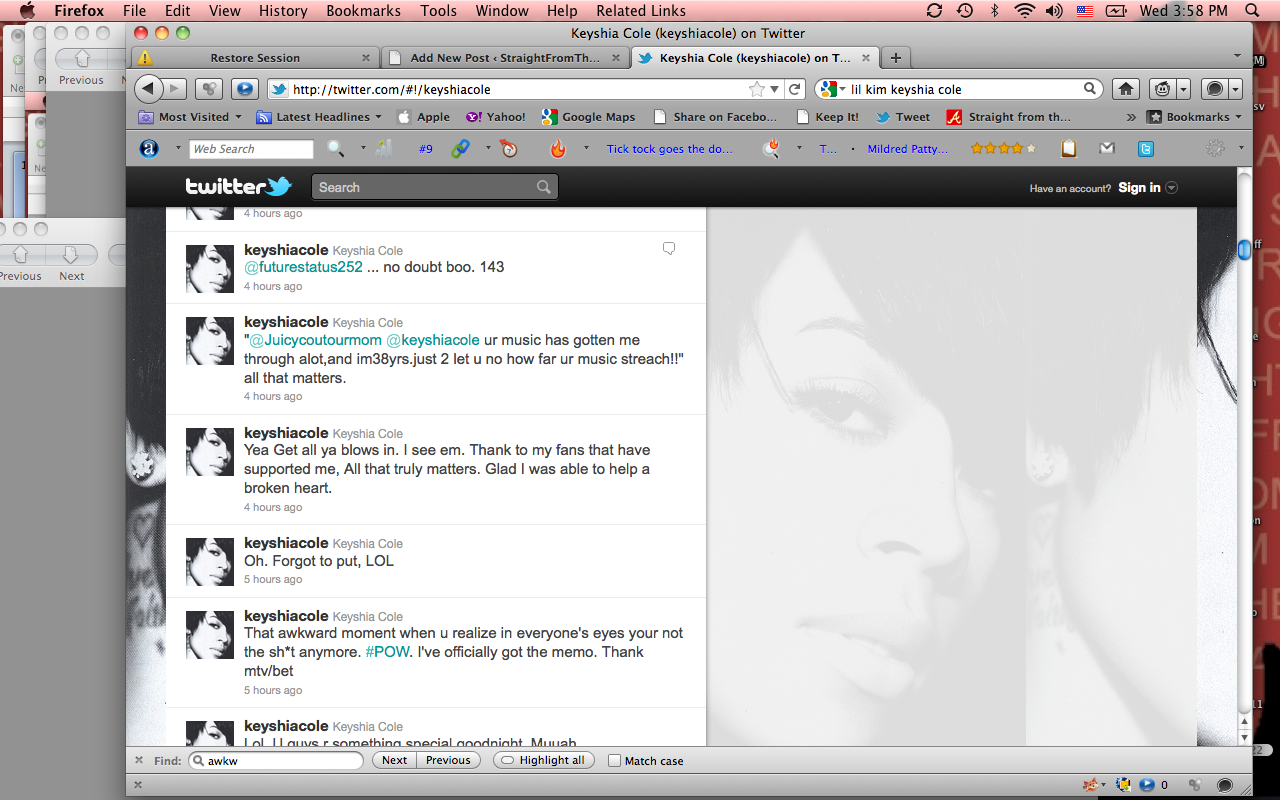
Task: Click the mail envelope icon in Alexa toolbar
Action: point(1107,149)
